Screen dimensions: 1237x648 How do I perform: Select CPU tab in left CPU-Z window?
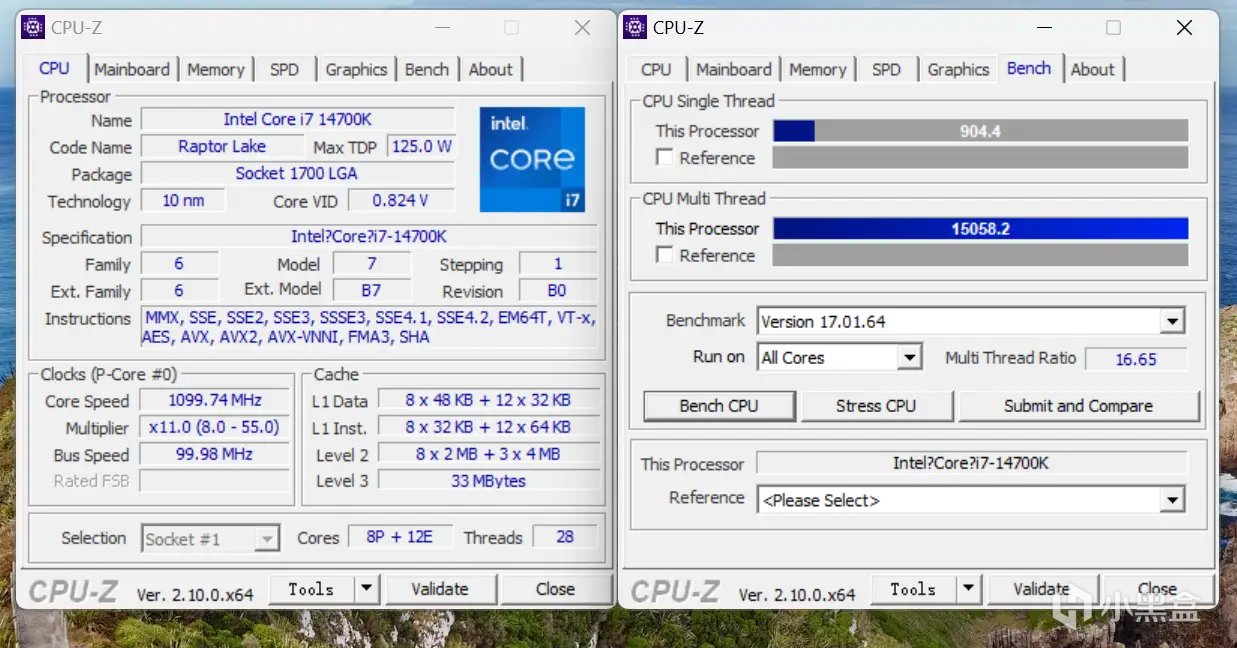point(54,68)
